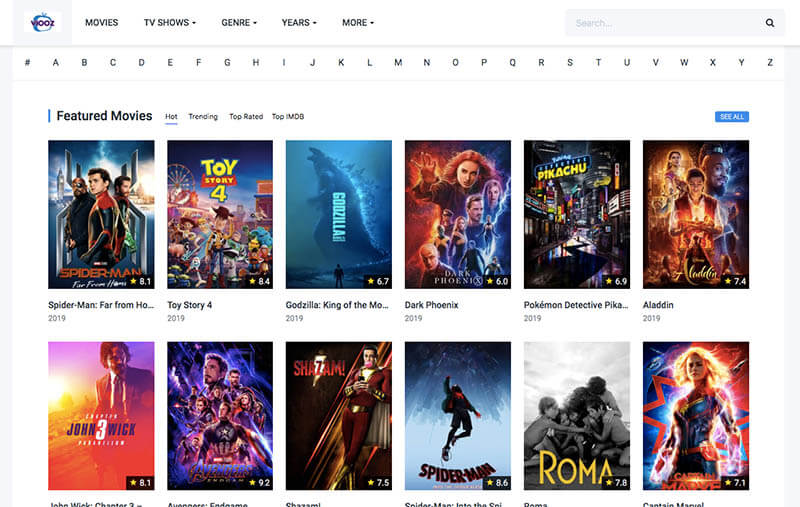Expand the TV Shows dropdown

[169, 22]
